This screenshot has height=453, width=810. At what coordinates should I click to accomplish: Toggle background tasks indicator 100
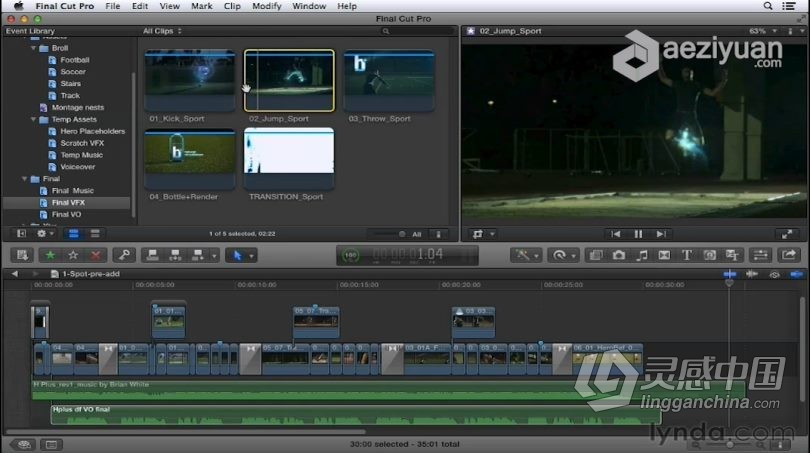[x=350, y=255]
